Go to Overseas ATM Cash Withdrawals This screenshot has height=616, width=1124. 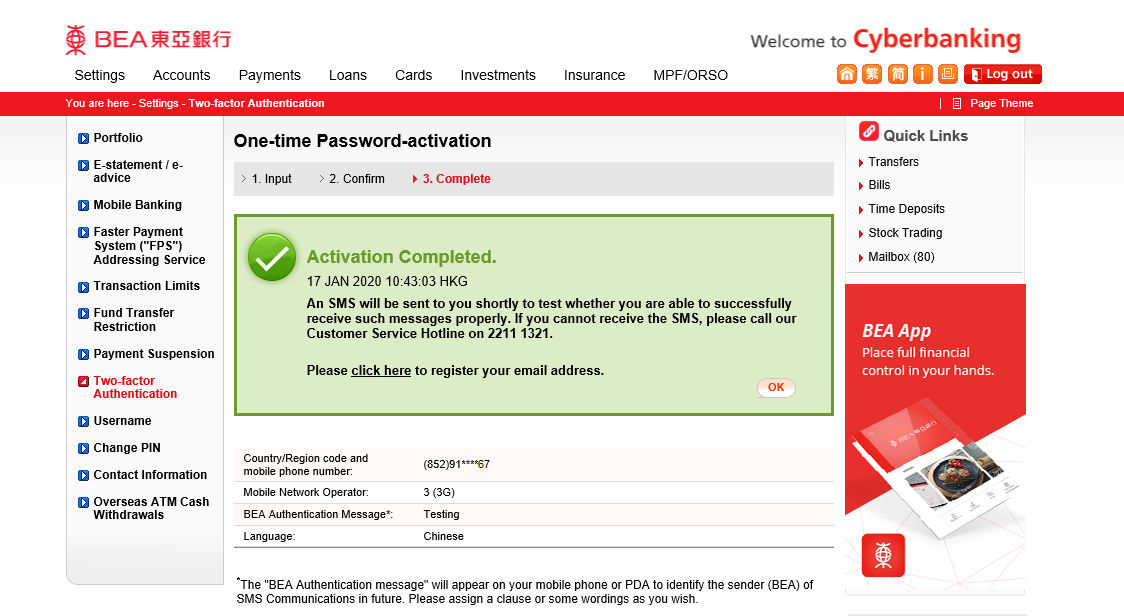[x=151, y=508]
